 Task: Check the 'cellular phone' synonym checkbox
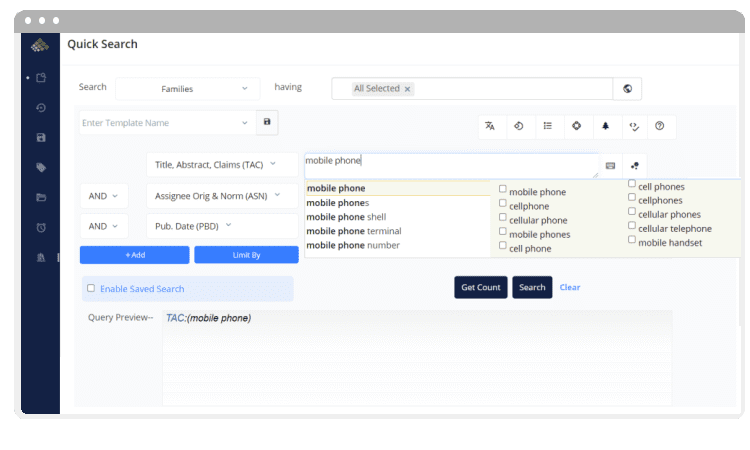pos(503,217)
